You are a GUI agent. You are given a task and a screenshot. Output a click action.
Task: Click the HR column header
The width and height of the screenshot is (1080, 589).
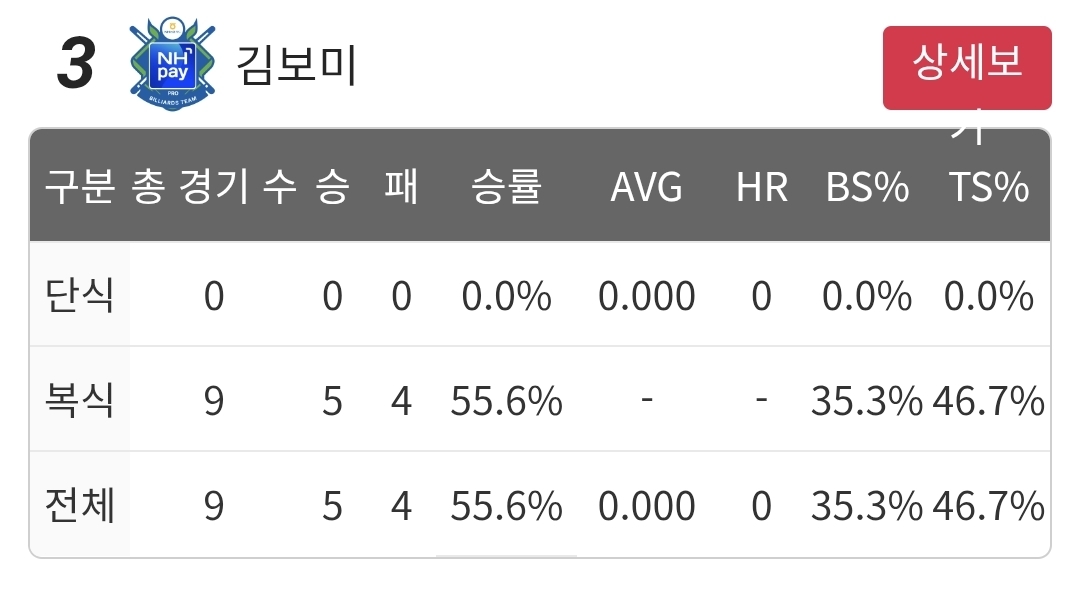762,187
